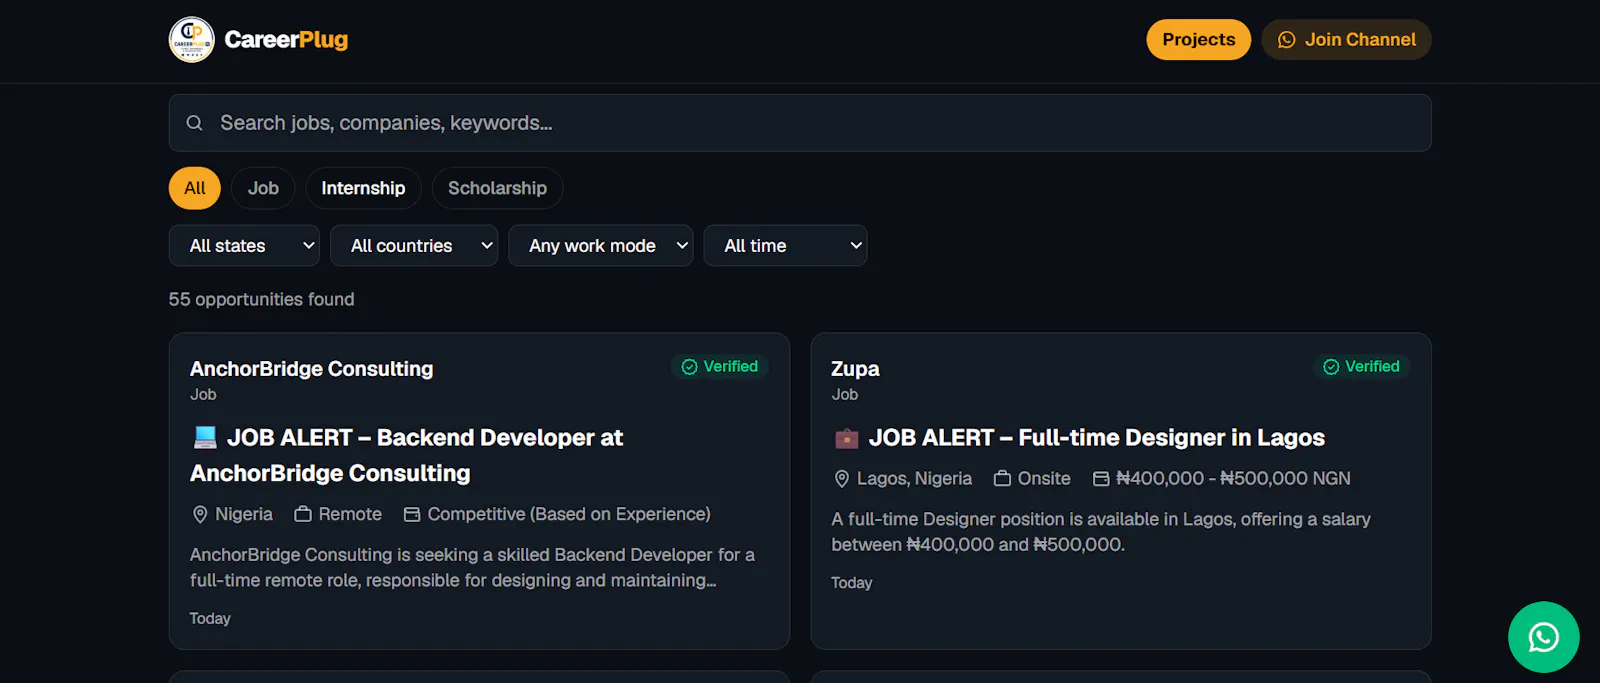Click the 'Lagos, Nigeria' location text
This screenshot has height=683, width=1600.
(914, 479)
